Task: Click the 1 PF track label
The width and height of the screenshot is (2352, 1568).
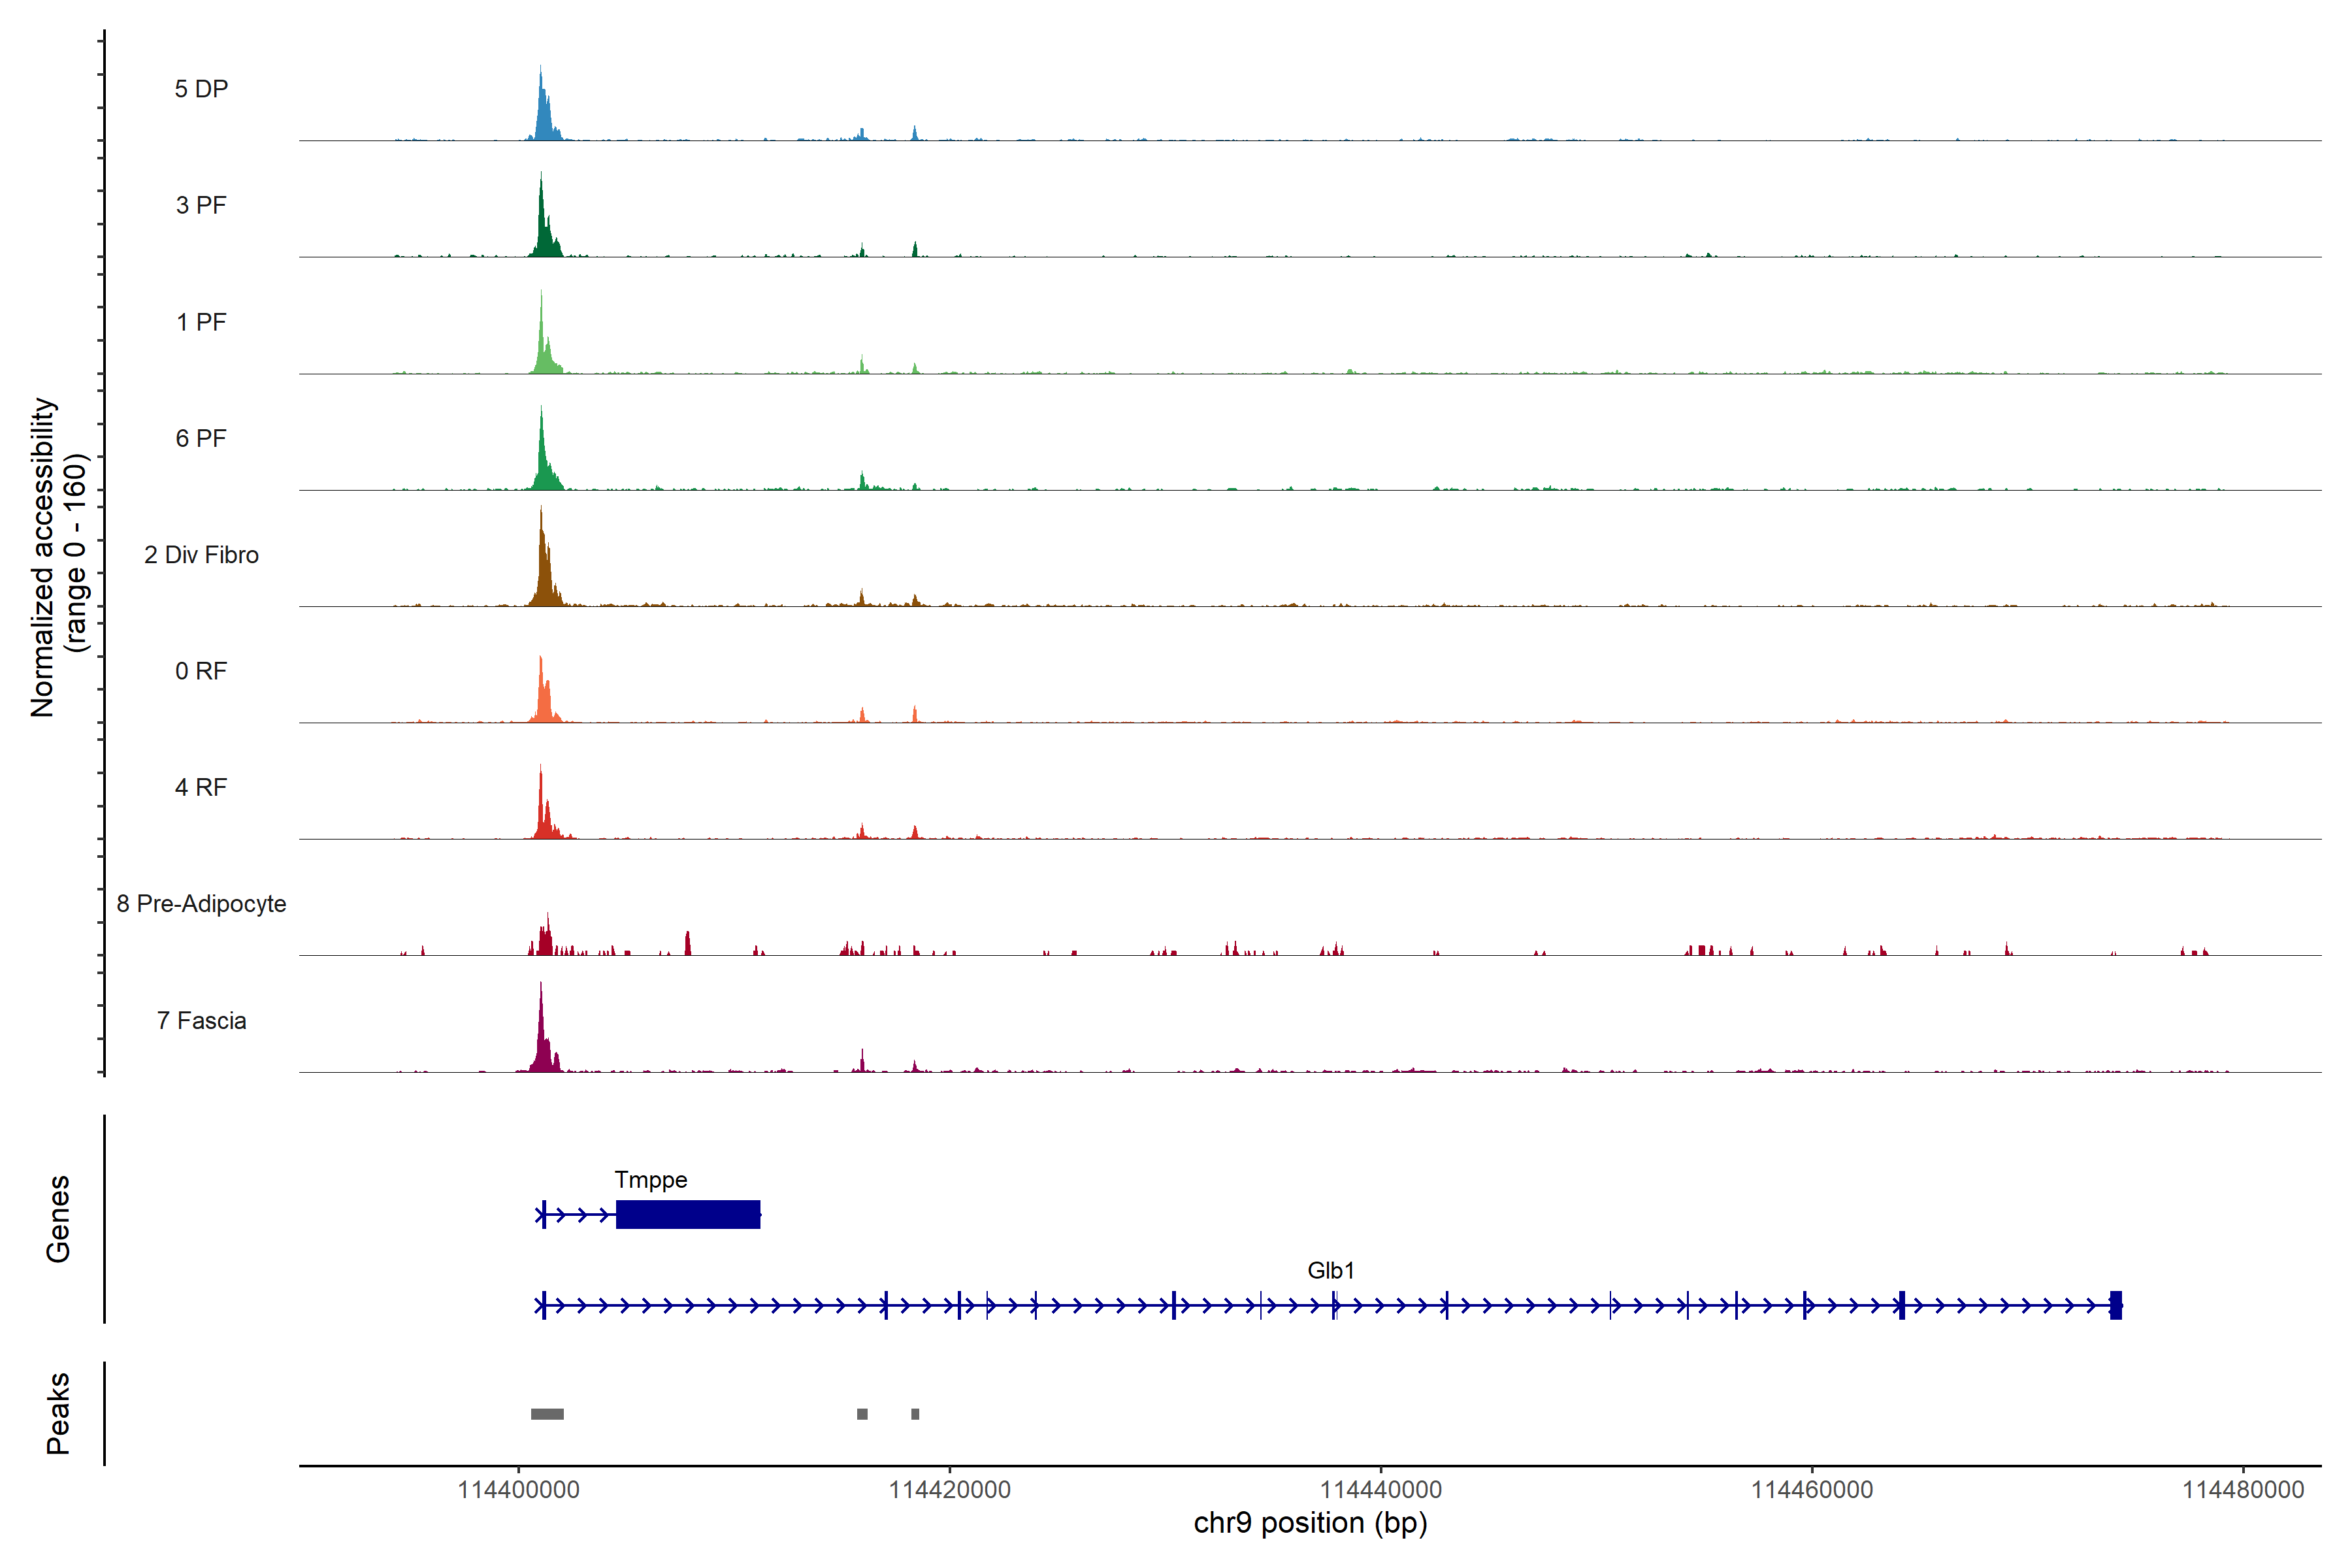Action: click(201, 322)
